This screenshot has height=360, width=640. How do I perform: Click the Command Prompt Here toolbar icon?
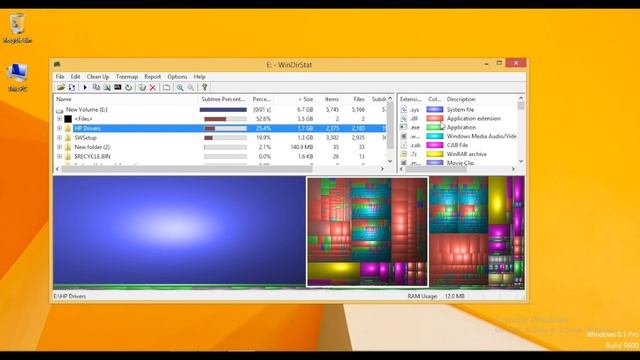point(118,87)
